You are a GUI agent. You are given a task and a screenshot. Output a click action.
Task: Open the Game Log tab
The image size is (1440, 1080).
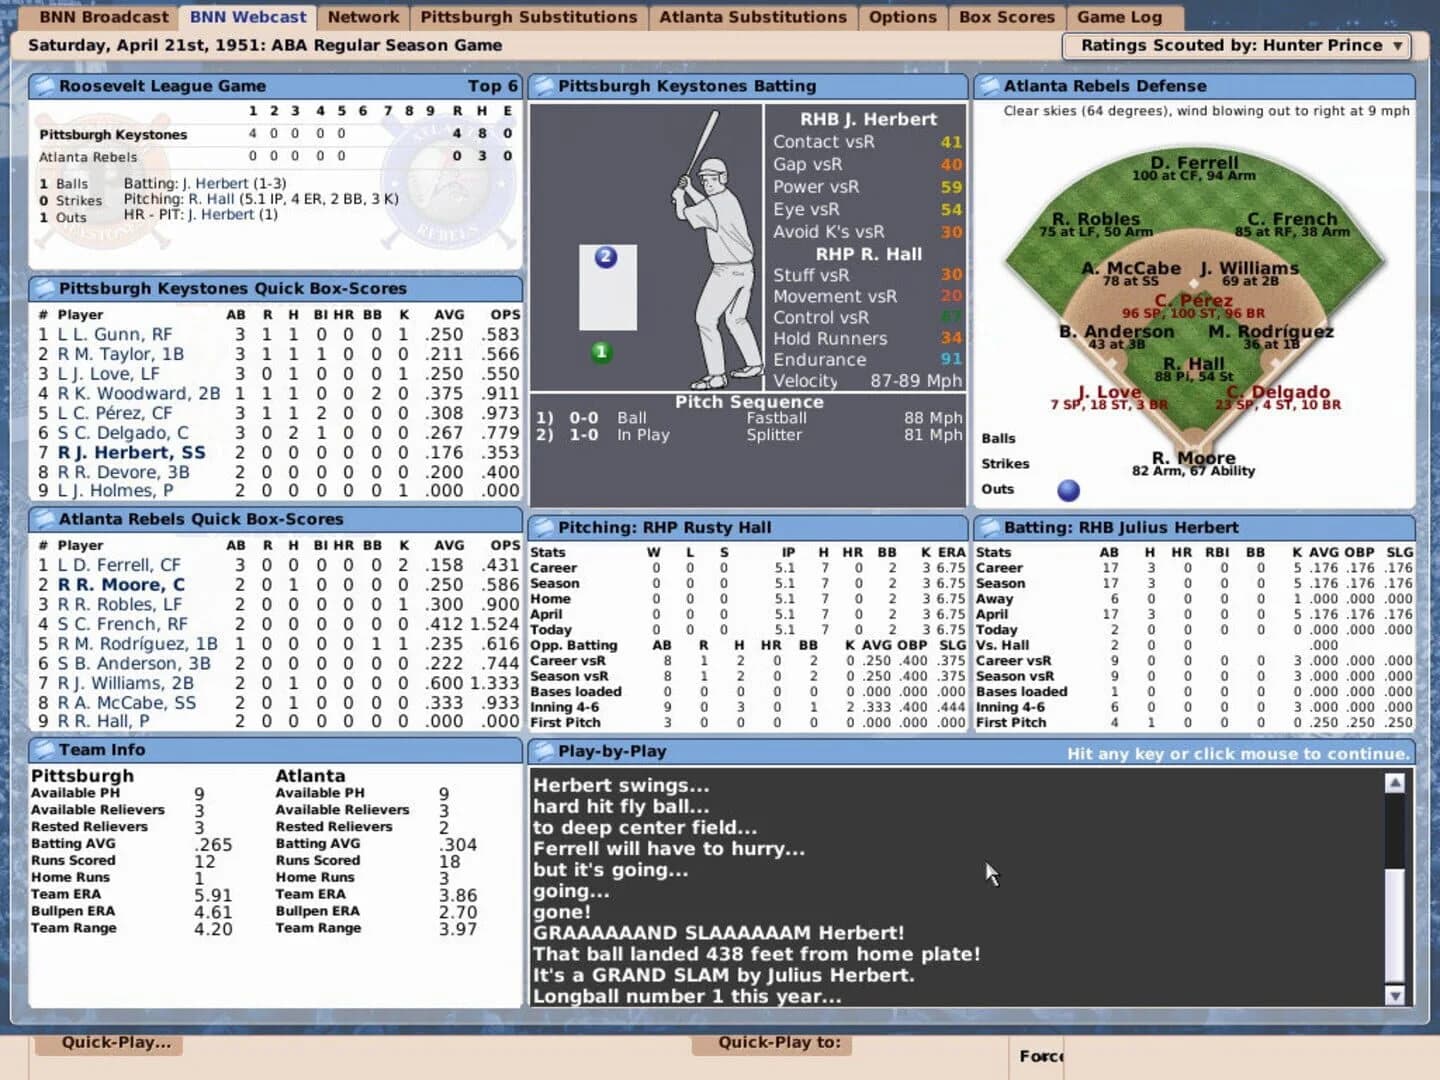[1120, 16]
